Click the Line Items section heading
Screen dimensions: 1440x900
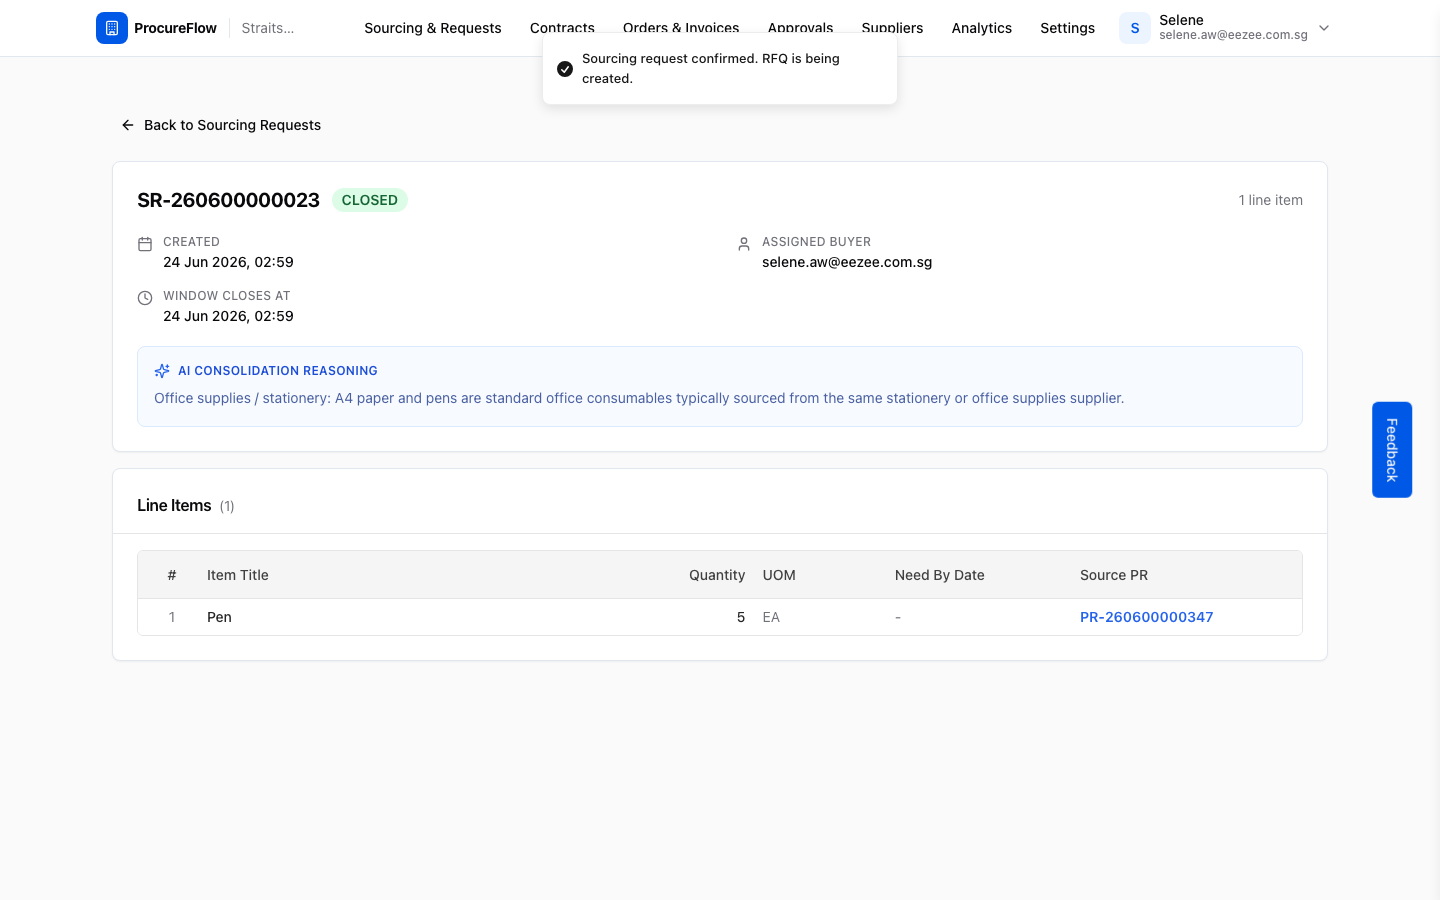tap(174, 506)
